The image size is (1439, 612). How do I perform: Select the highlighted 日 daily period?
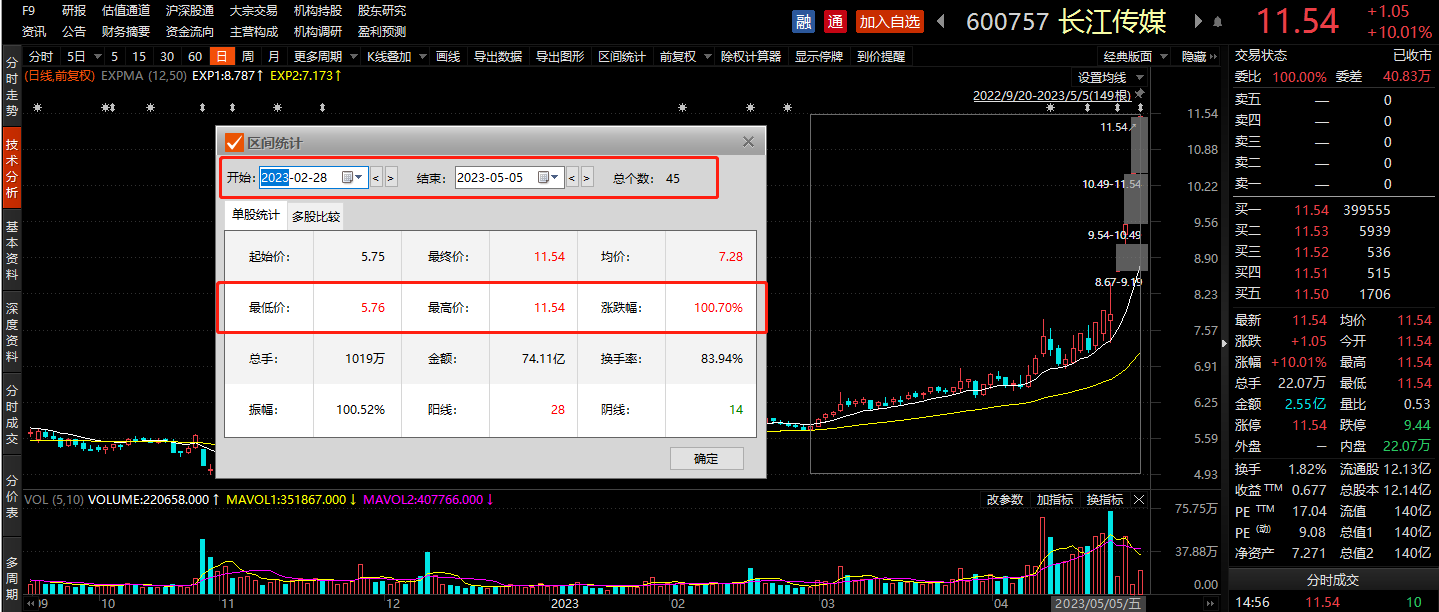point(221,57)
